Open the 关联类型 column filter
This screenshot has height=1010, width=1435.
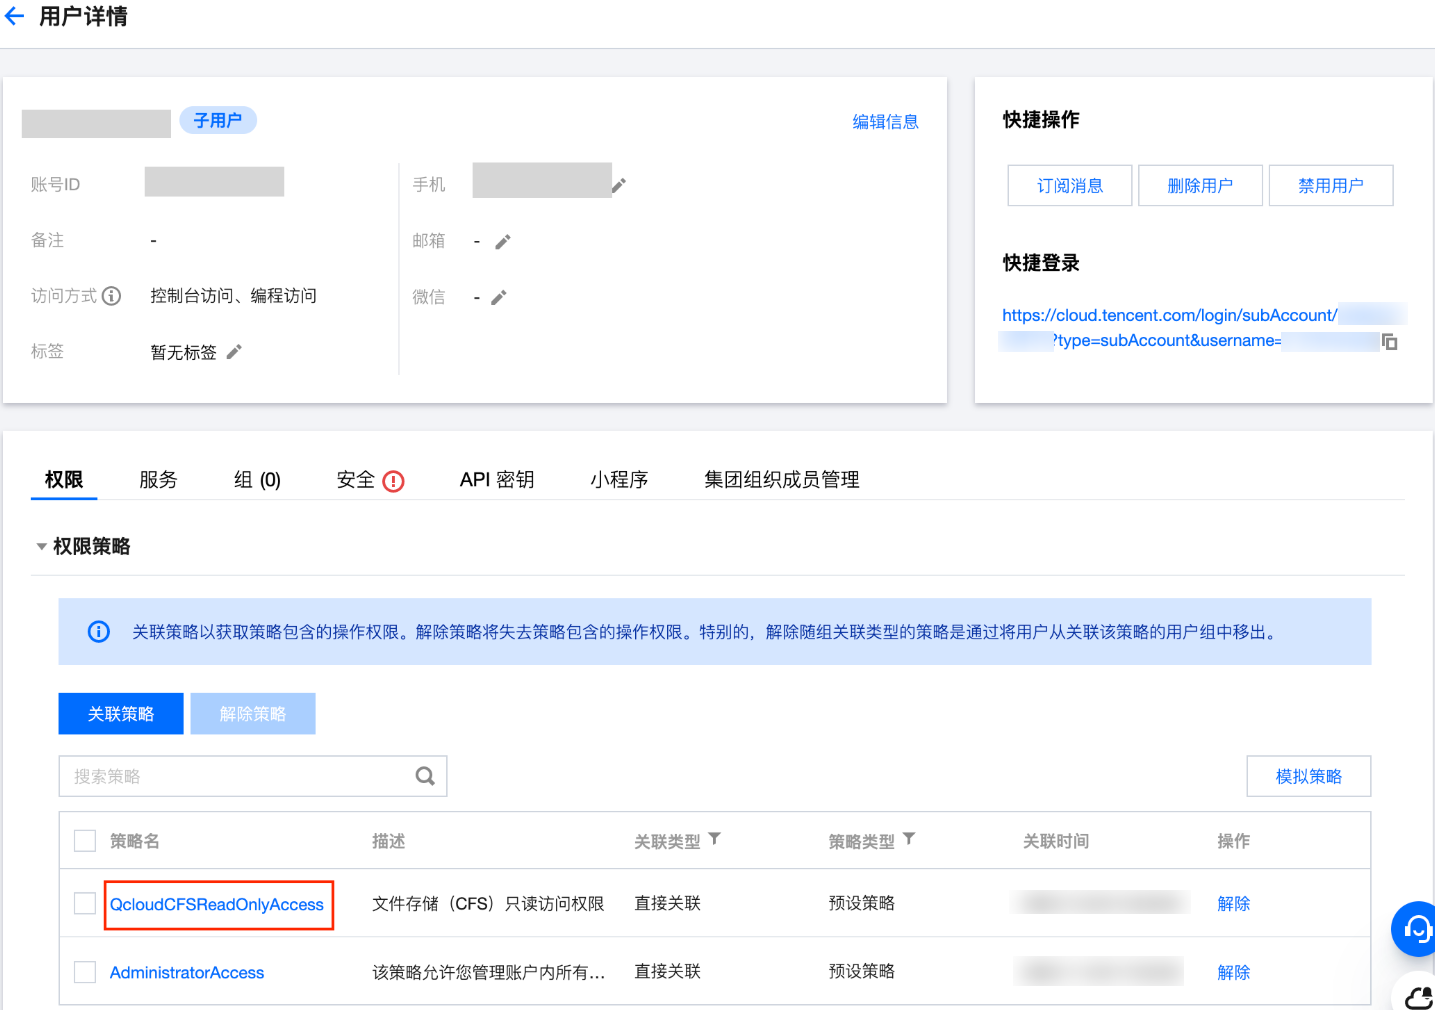[715, 840]
